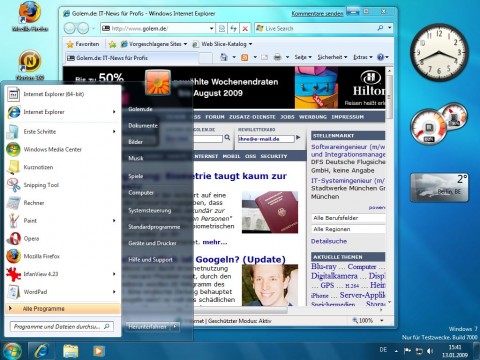Image resolution: width=480 pixels, height=360 pixels.
Task: Click the Live Search input field
Action: [316, 29]
